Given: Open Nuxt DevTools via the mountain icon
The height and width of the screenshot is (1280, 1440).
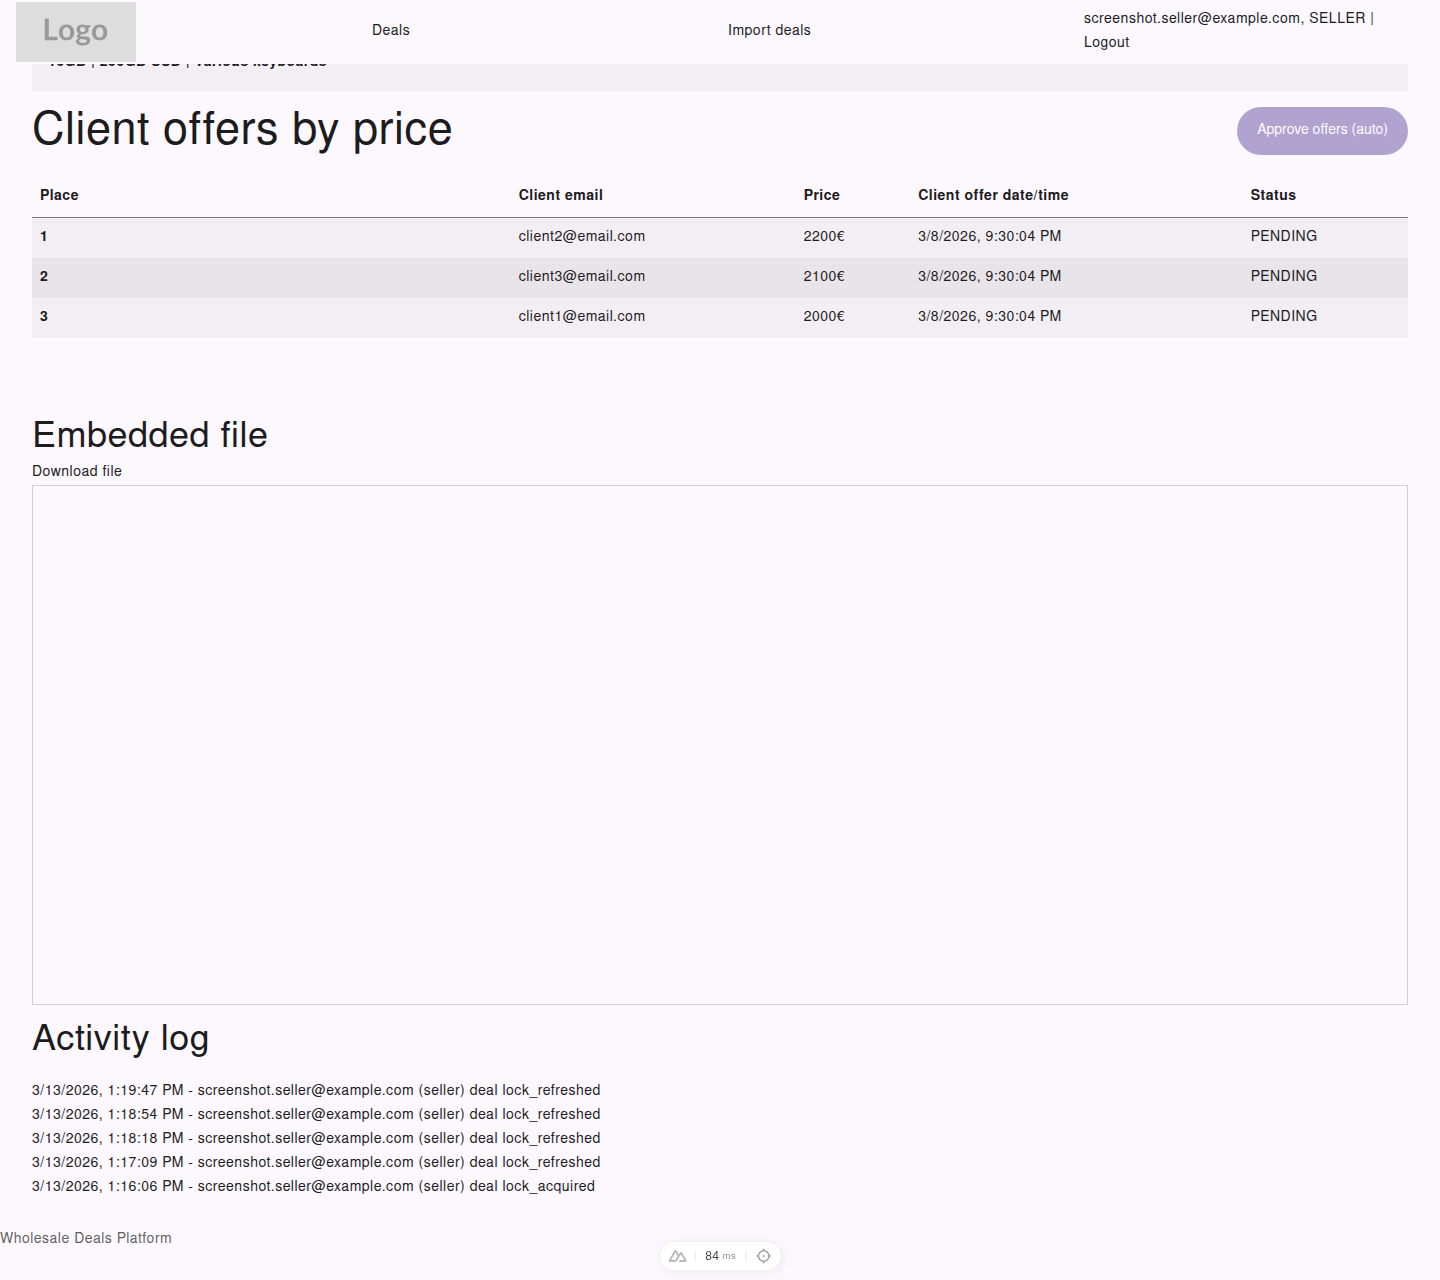Looking at the screenshot, I should coord(677,1256).
